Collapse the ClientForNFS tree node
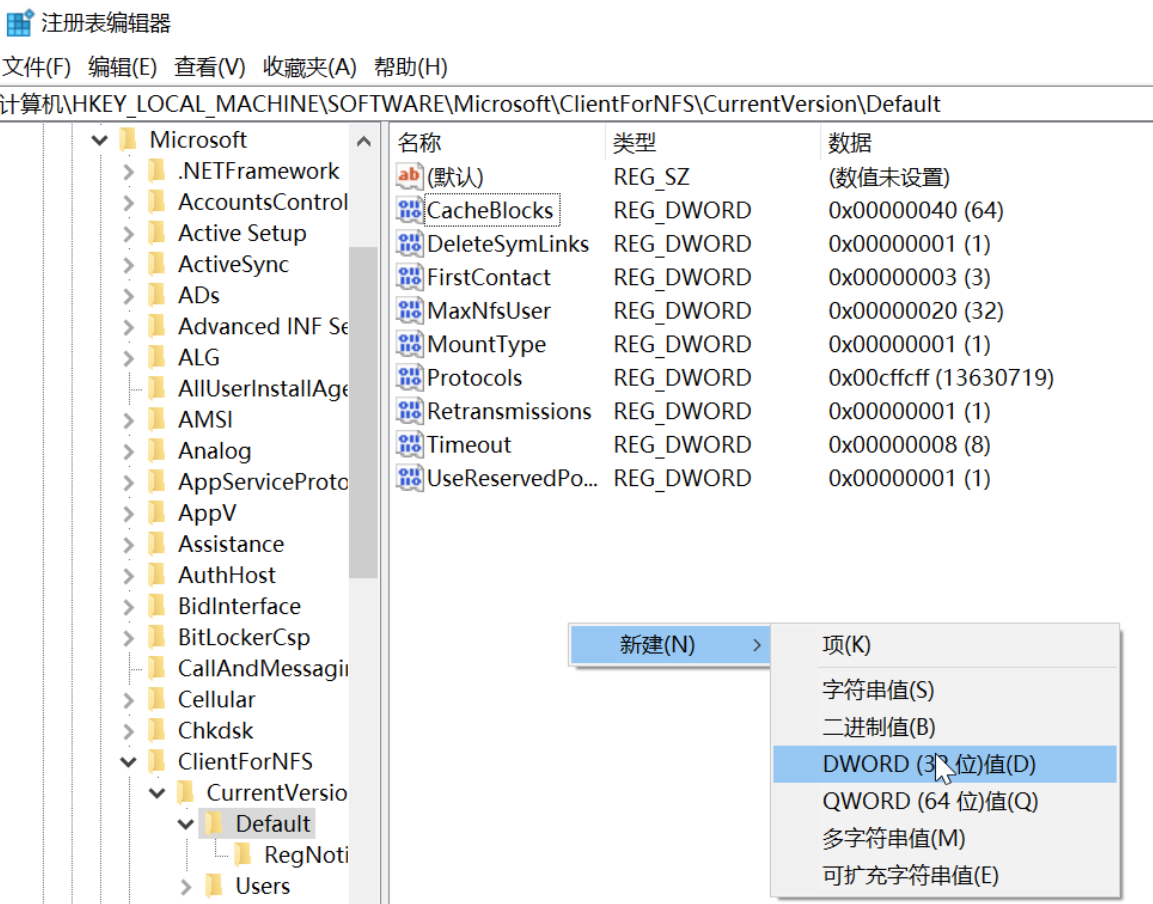Screen dimensions: 1153x904 point(128,762)
